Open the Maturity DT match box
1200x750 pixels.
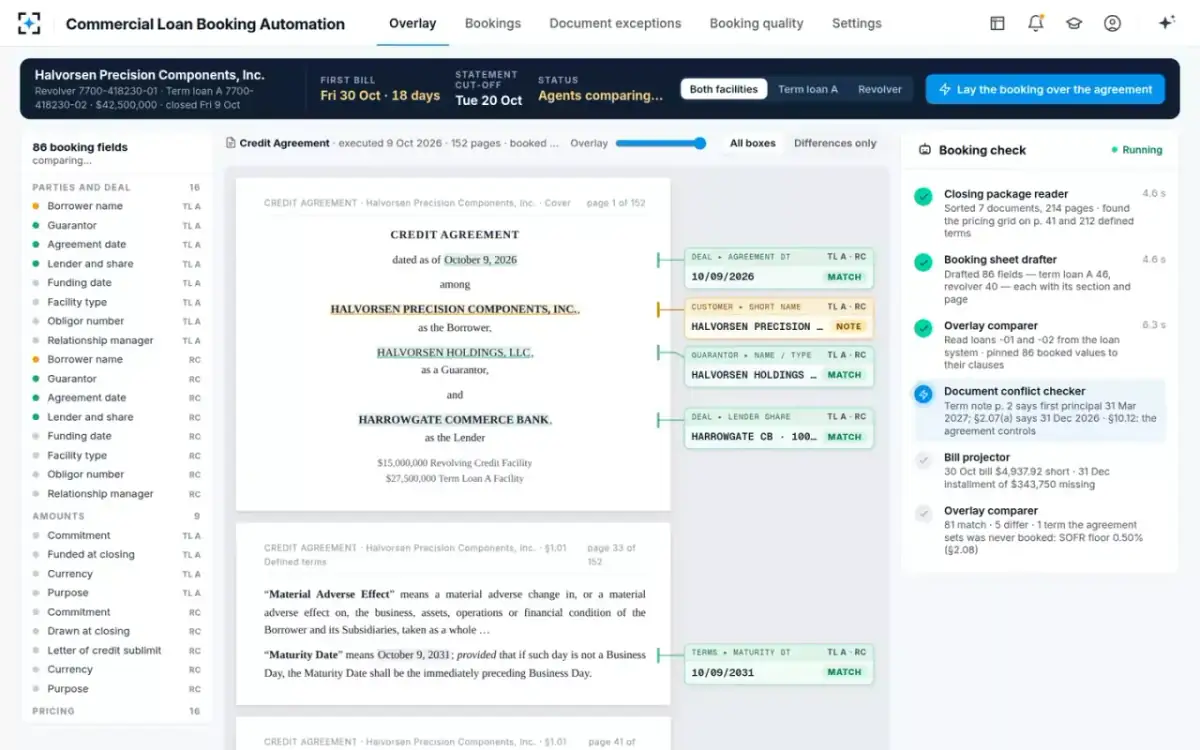(x=779, y=663)
